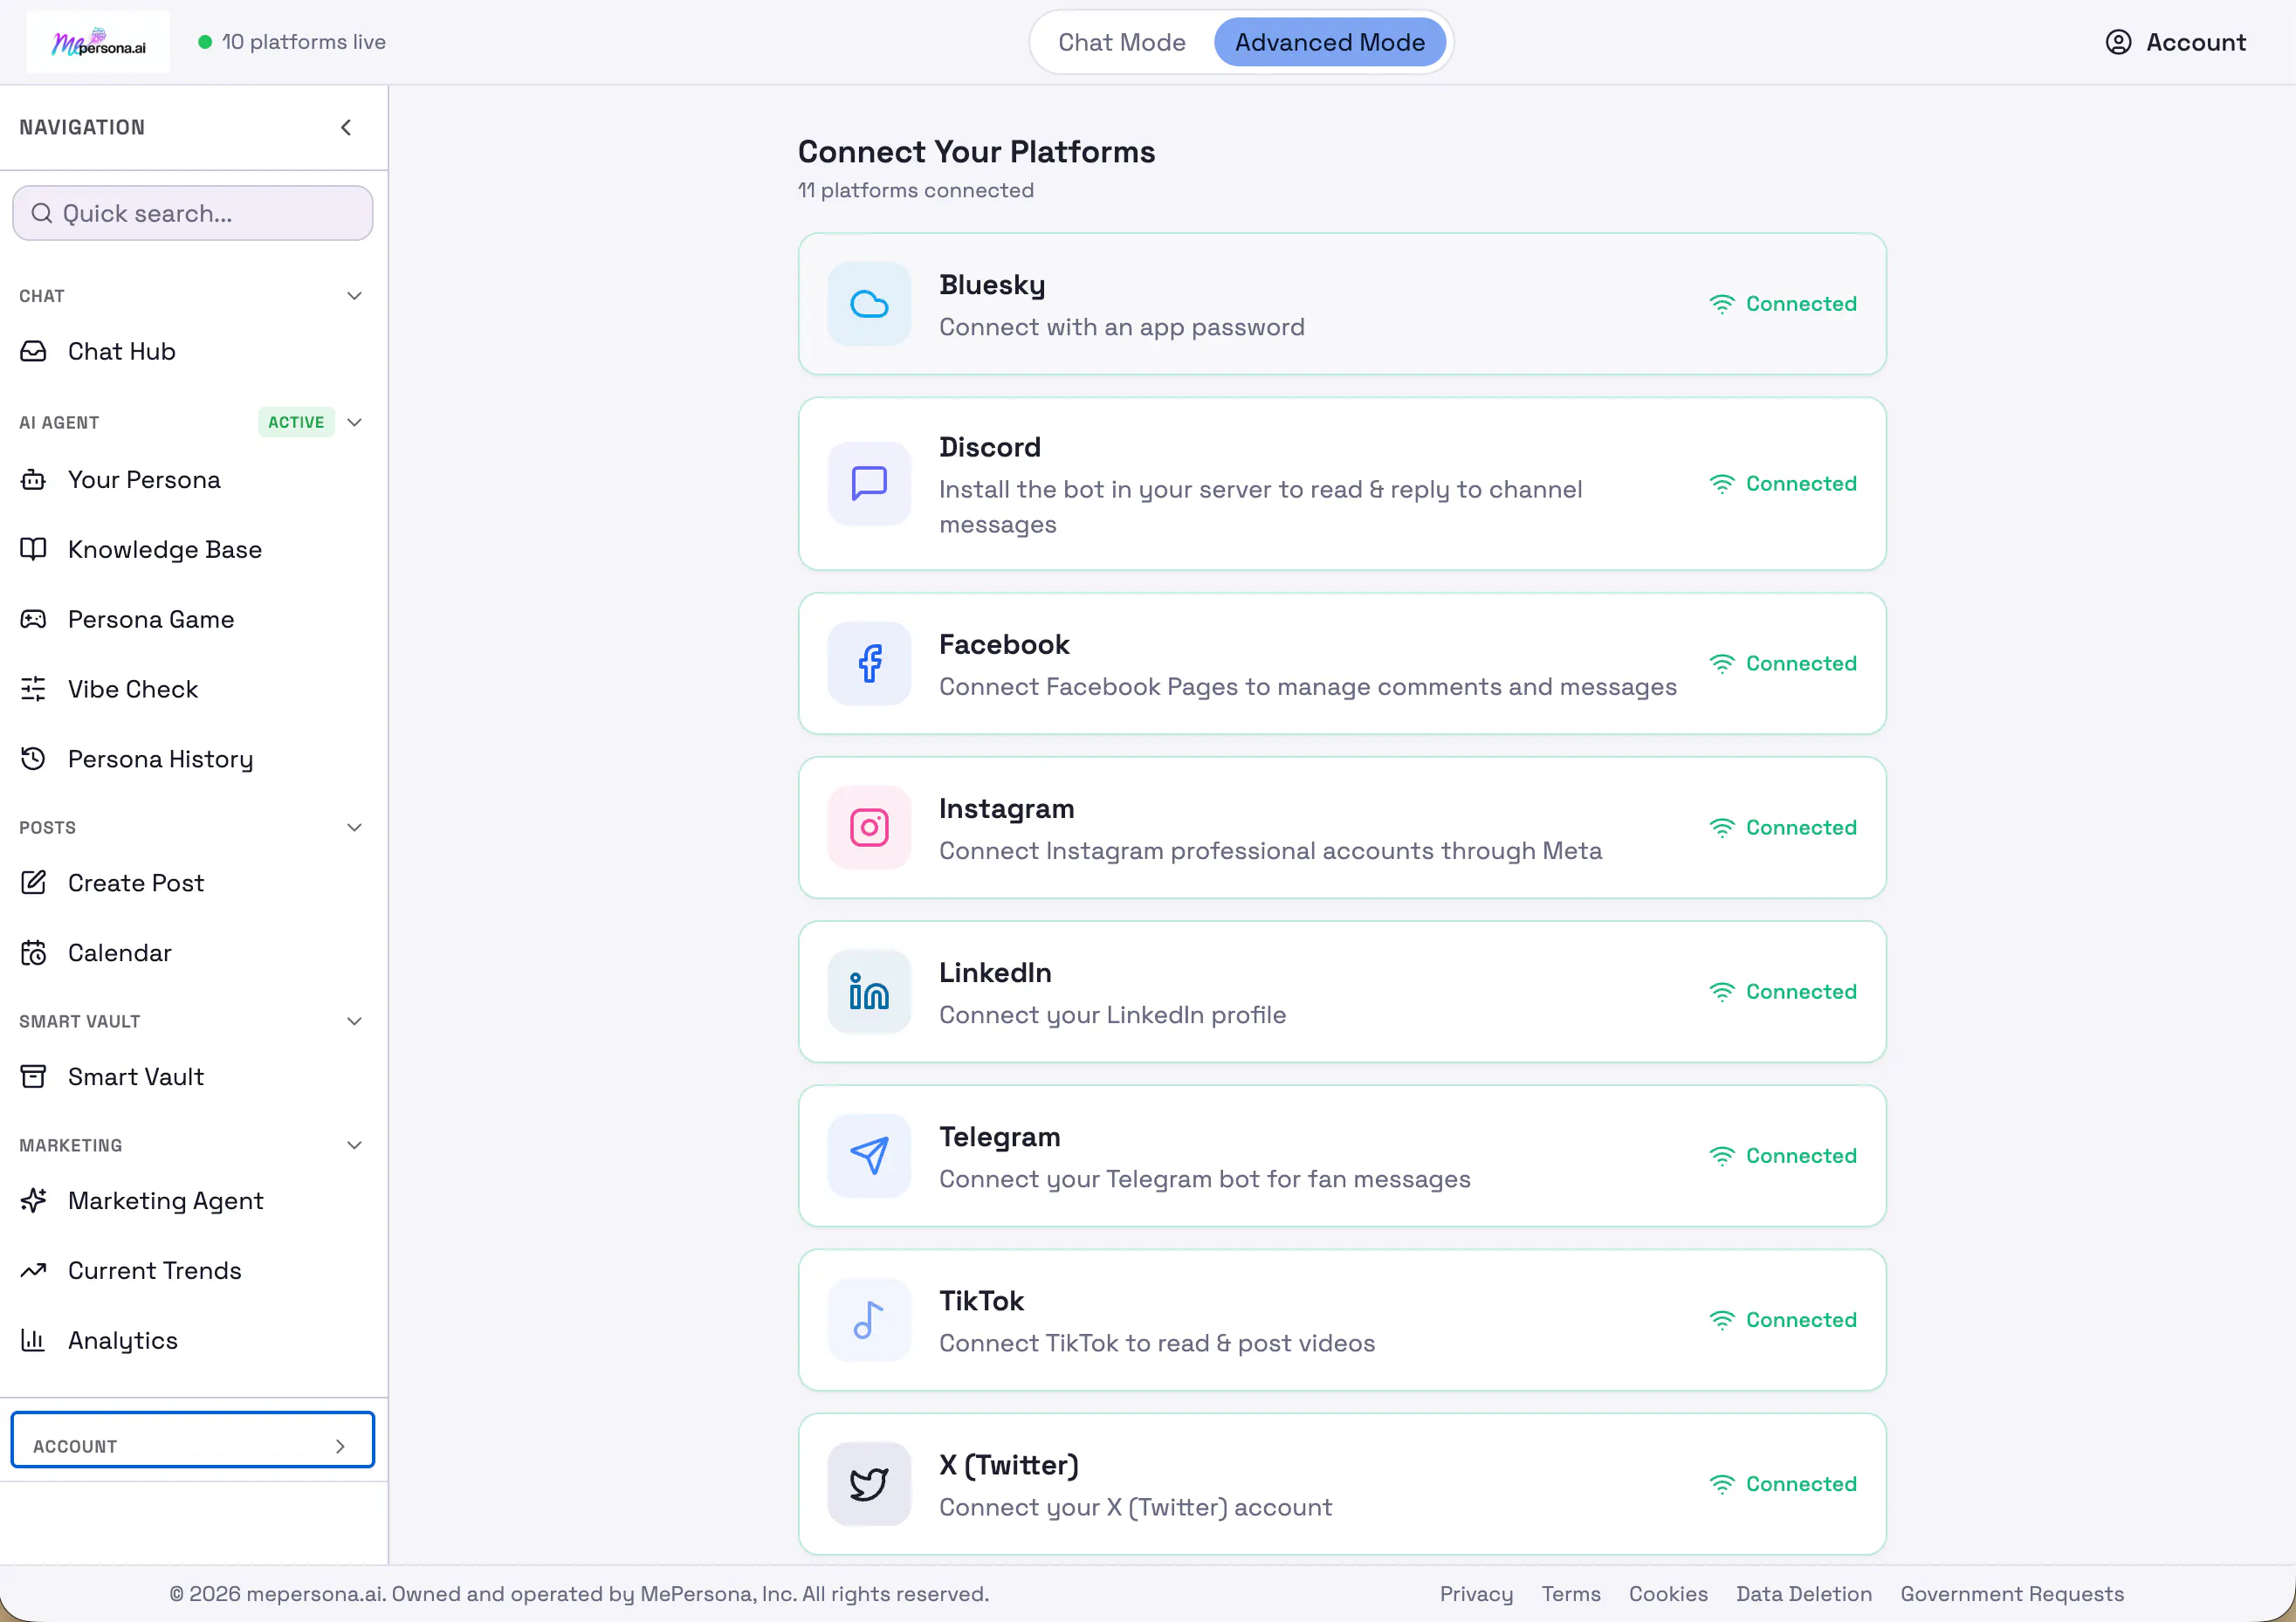This screenshot has height=1622, width=2296.
Task: Open Vibe Check
Action: coord(193,689)
